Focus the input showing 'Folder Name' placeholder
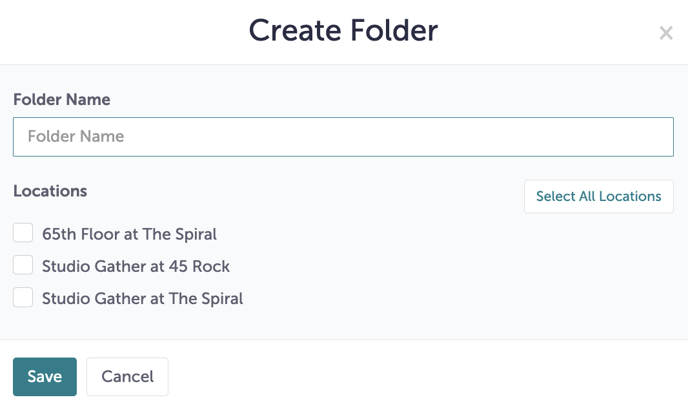 tap(343, 137)
